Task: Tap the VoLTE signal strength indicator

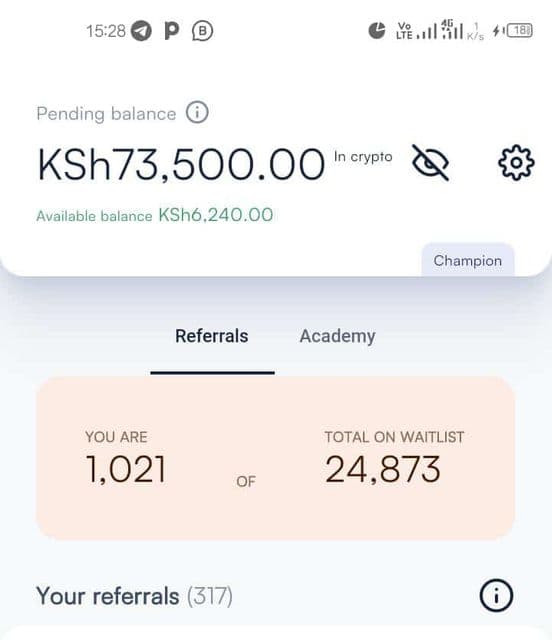Action: click(416, 31)
